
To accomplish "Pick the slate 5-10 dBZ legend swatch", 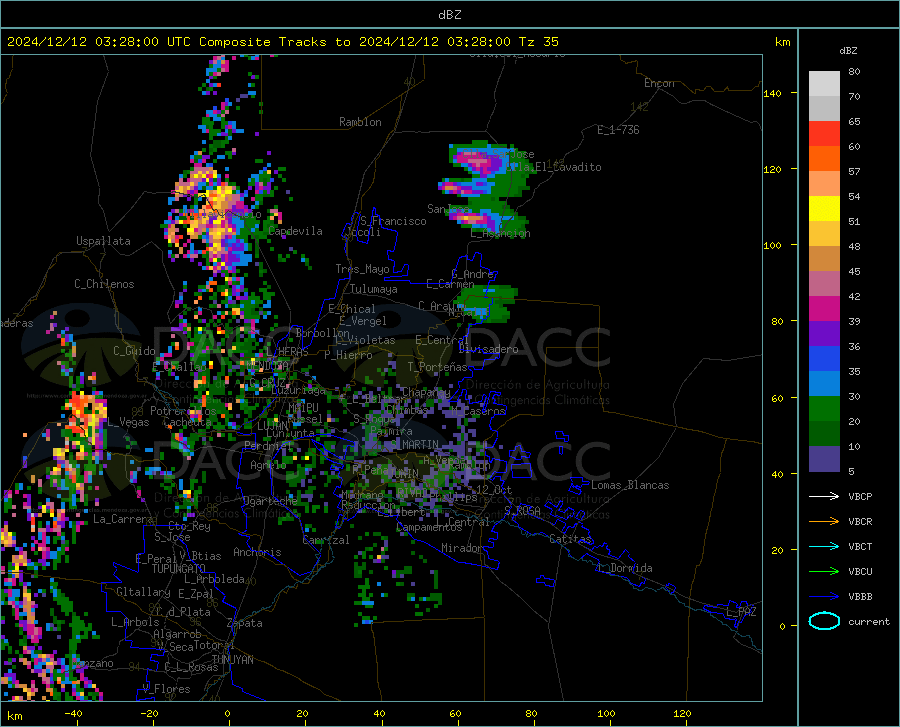I will [824, 459].
